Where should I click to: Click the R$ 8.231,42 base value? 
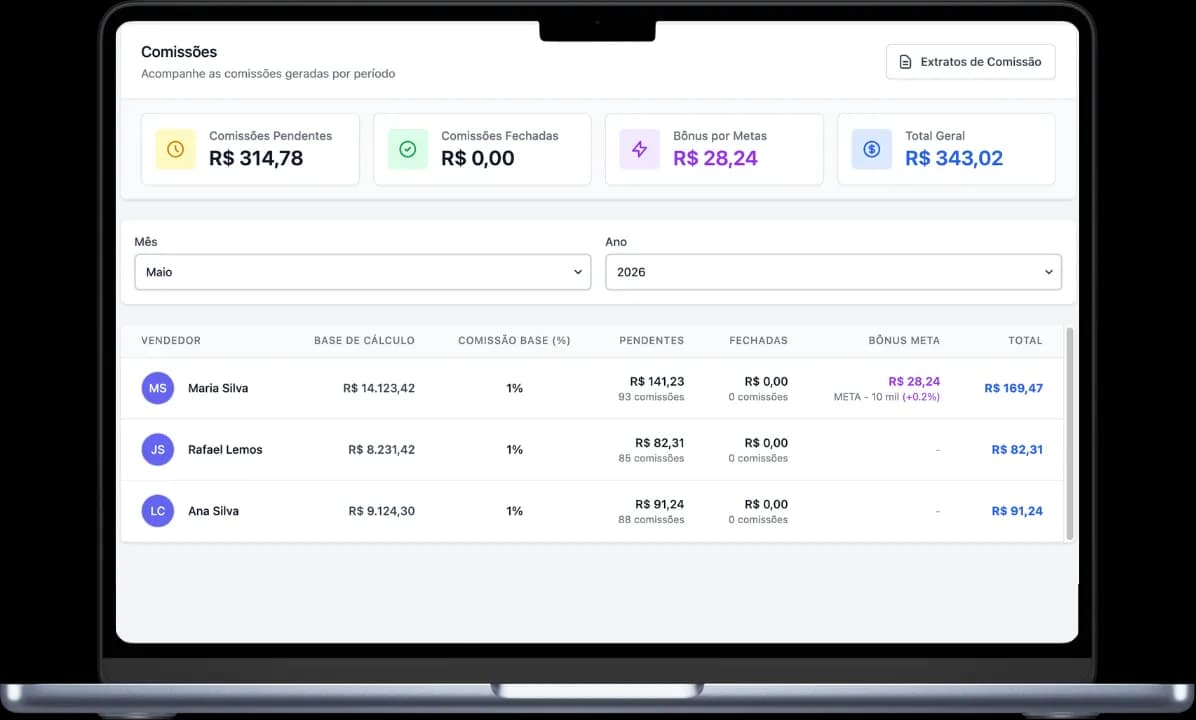(381, 450)
